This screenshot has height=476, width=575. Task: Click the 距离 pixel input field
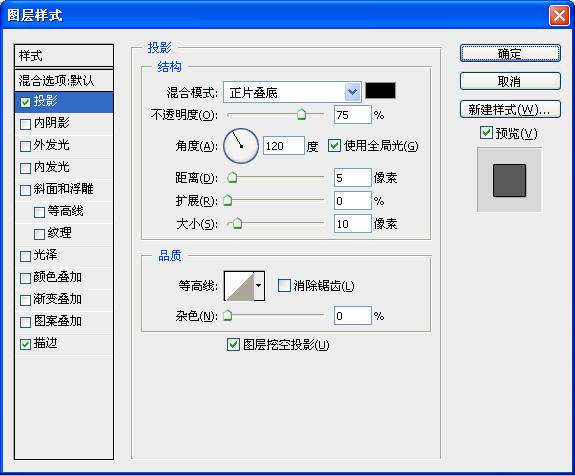point(352,178)
